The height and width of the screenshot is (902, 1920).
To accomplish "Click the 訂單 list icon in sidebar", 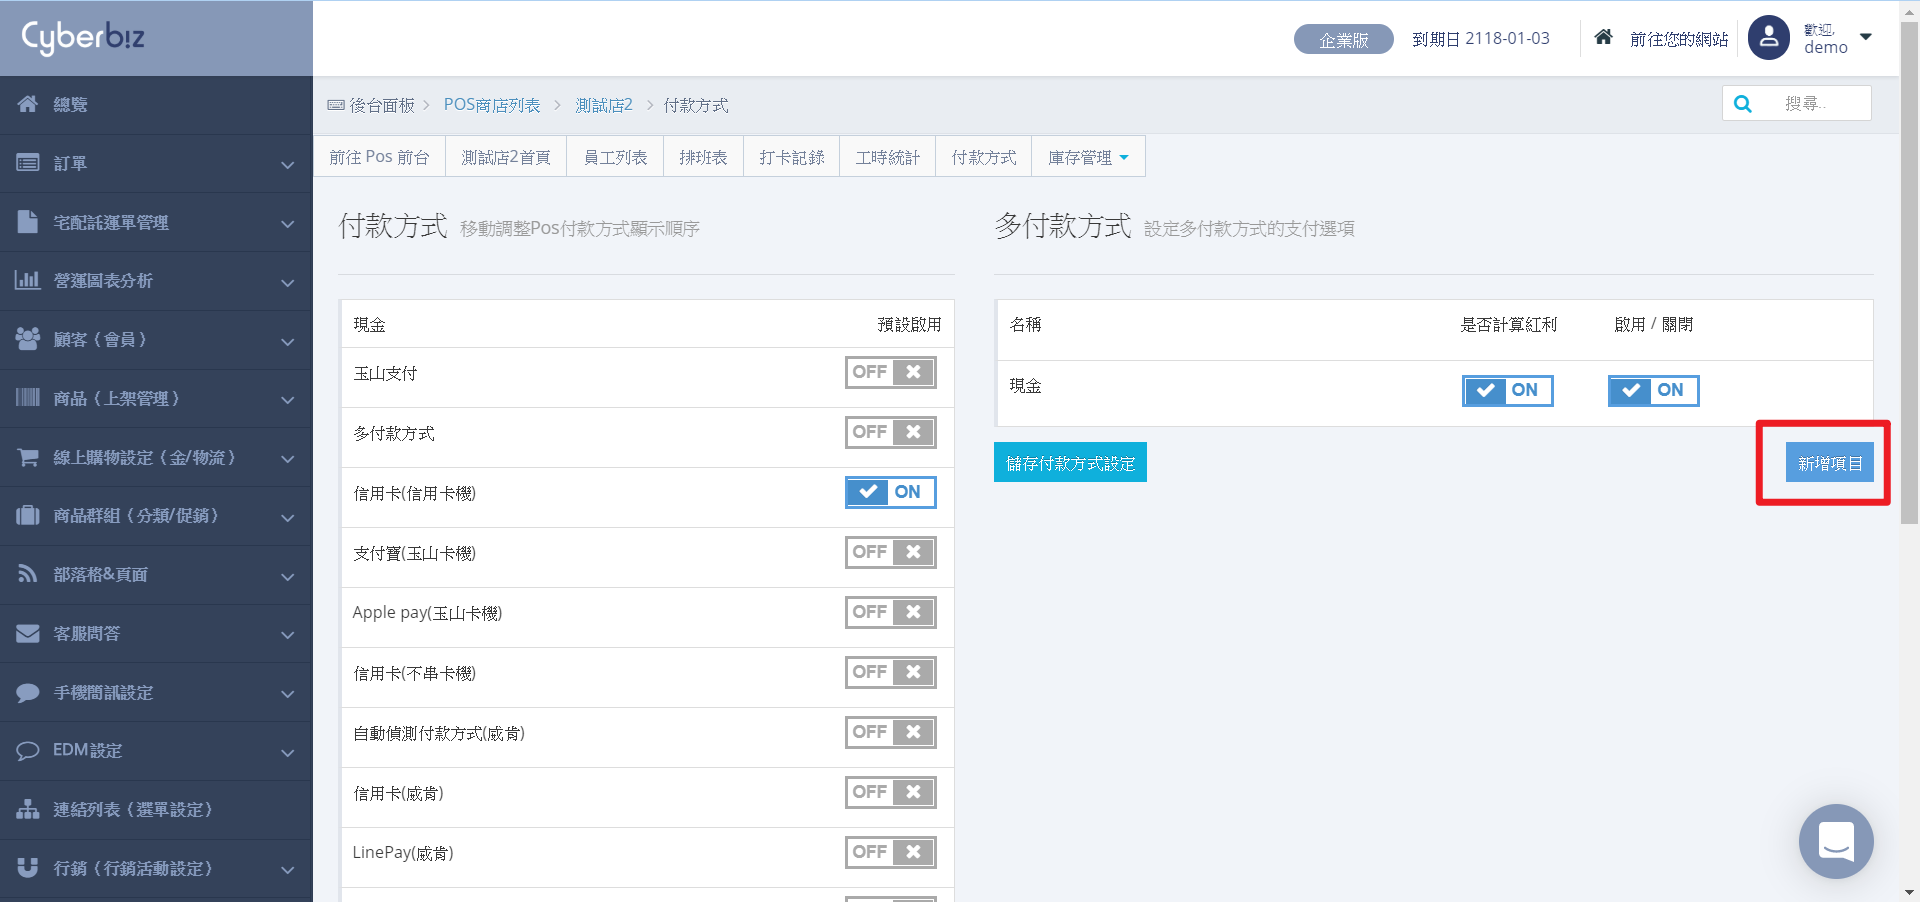I will point(28,162).
